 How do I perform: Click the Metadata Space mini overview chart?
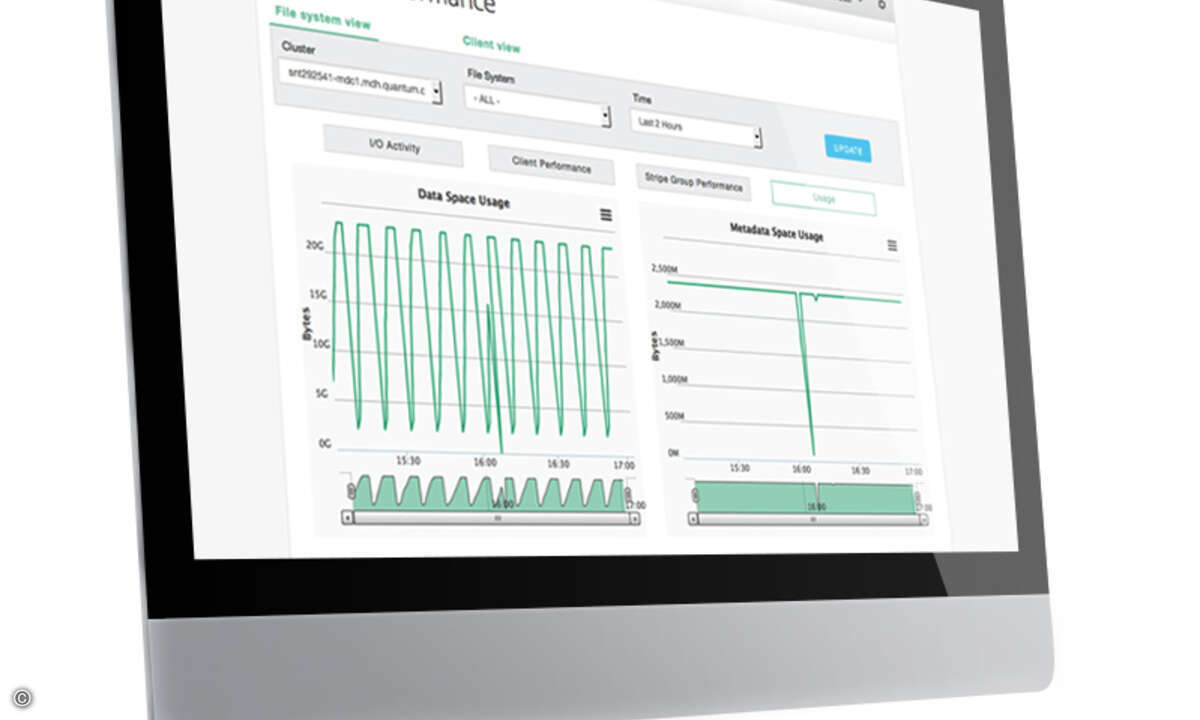pyautogui.click(x=806, y=497)
